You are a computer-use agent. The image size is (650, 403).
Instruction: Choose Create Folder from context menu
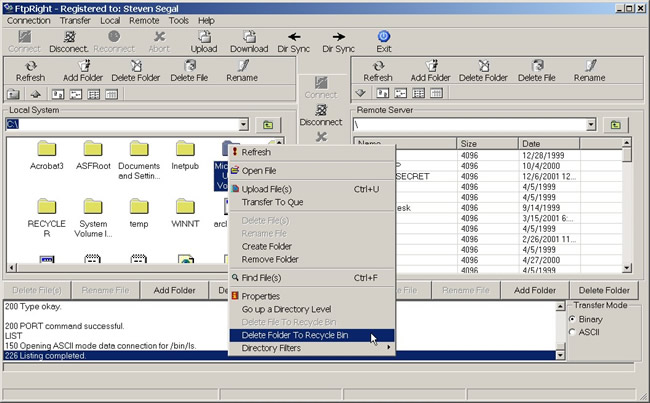[312, 246]
